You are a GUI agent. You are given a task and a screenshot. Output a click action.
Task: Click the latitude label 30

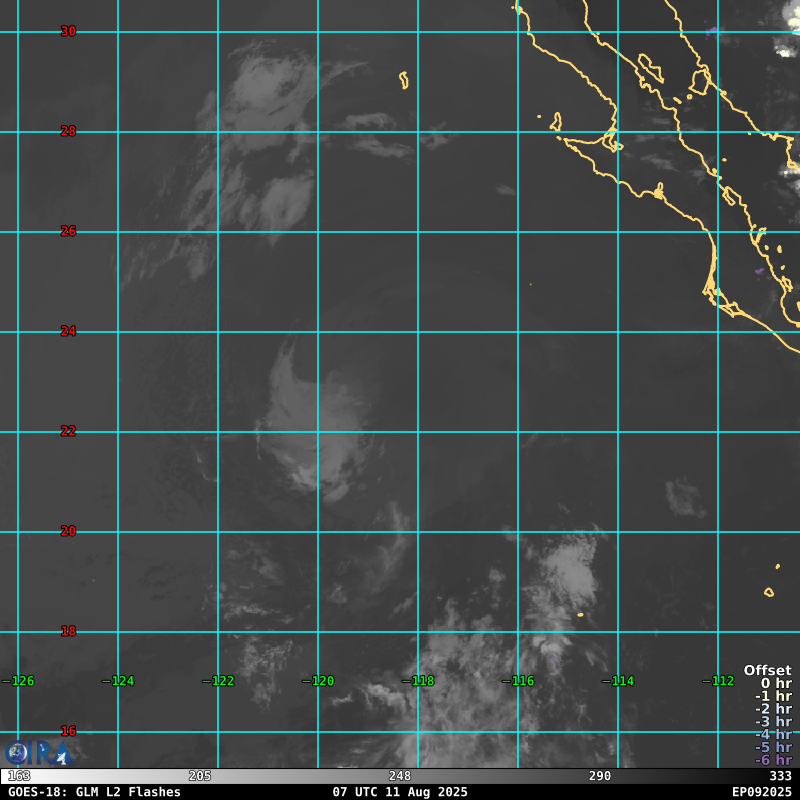(x=68, y=32)
